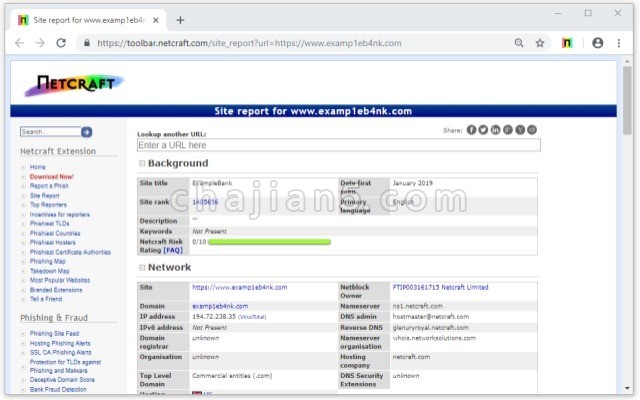Open Bank Fraud Detection link
640x400 pixels.
point(58,389)
